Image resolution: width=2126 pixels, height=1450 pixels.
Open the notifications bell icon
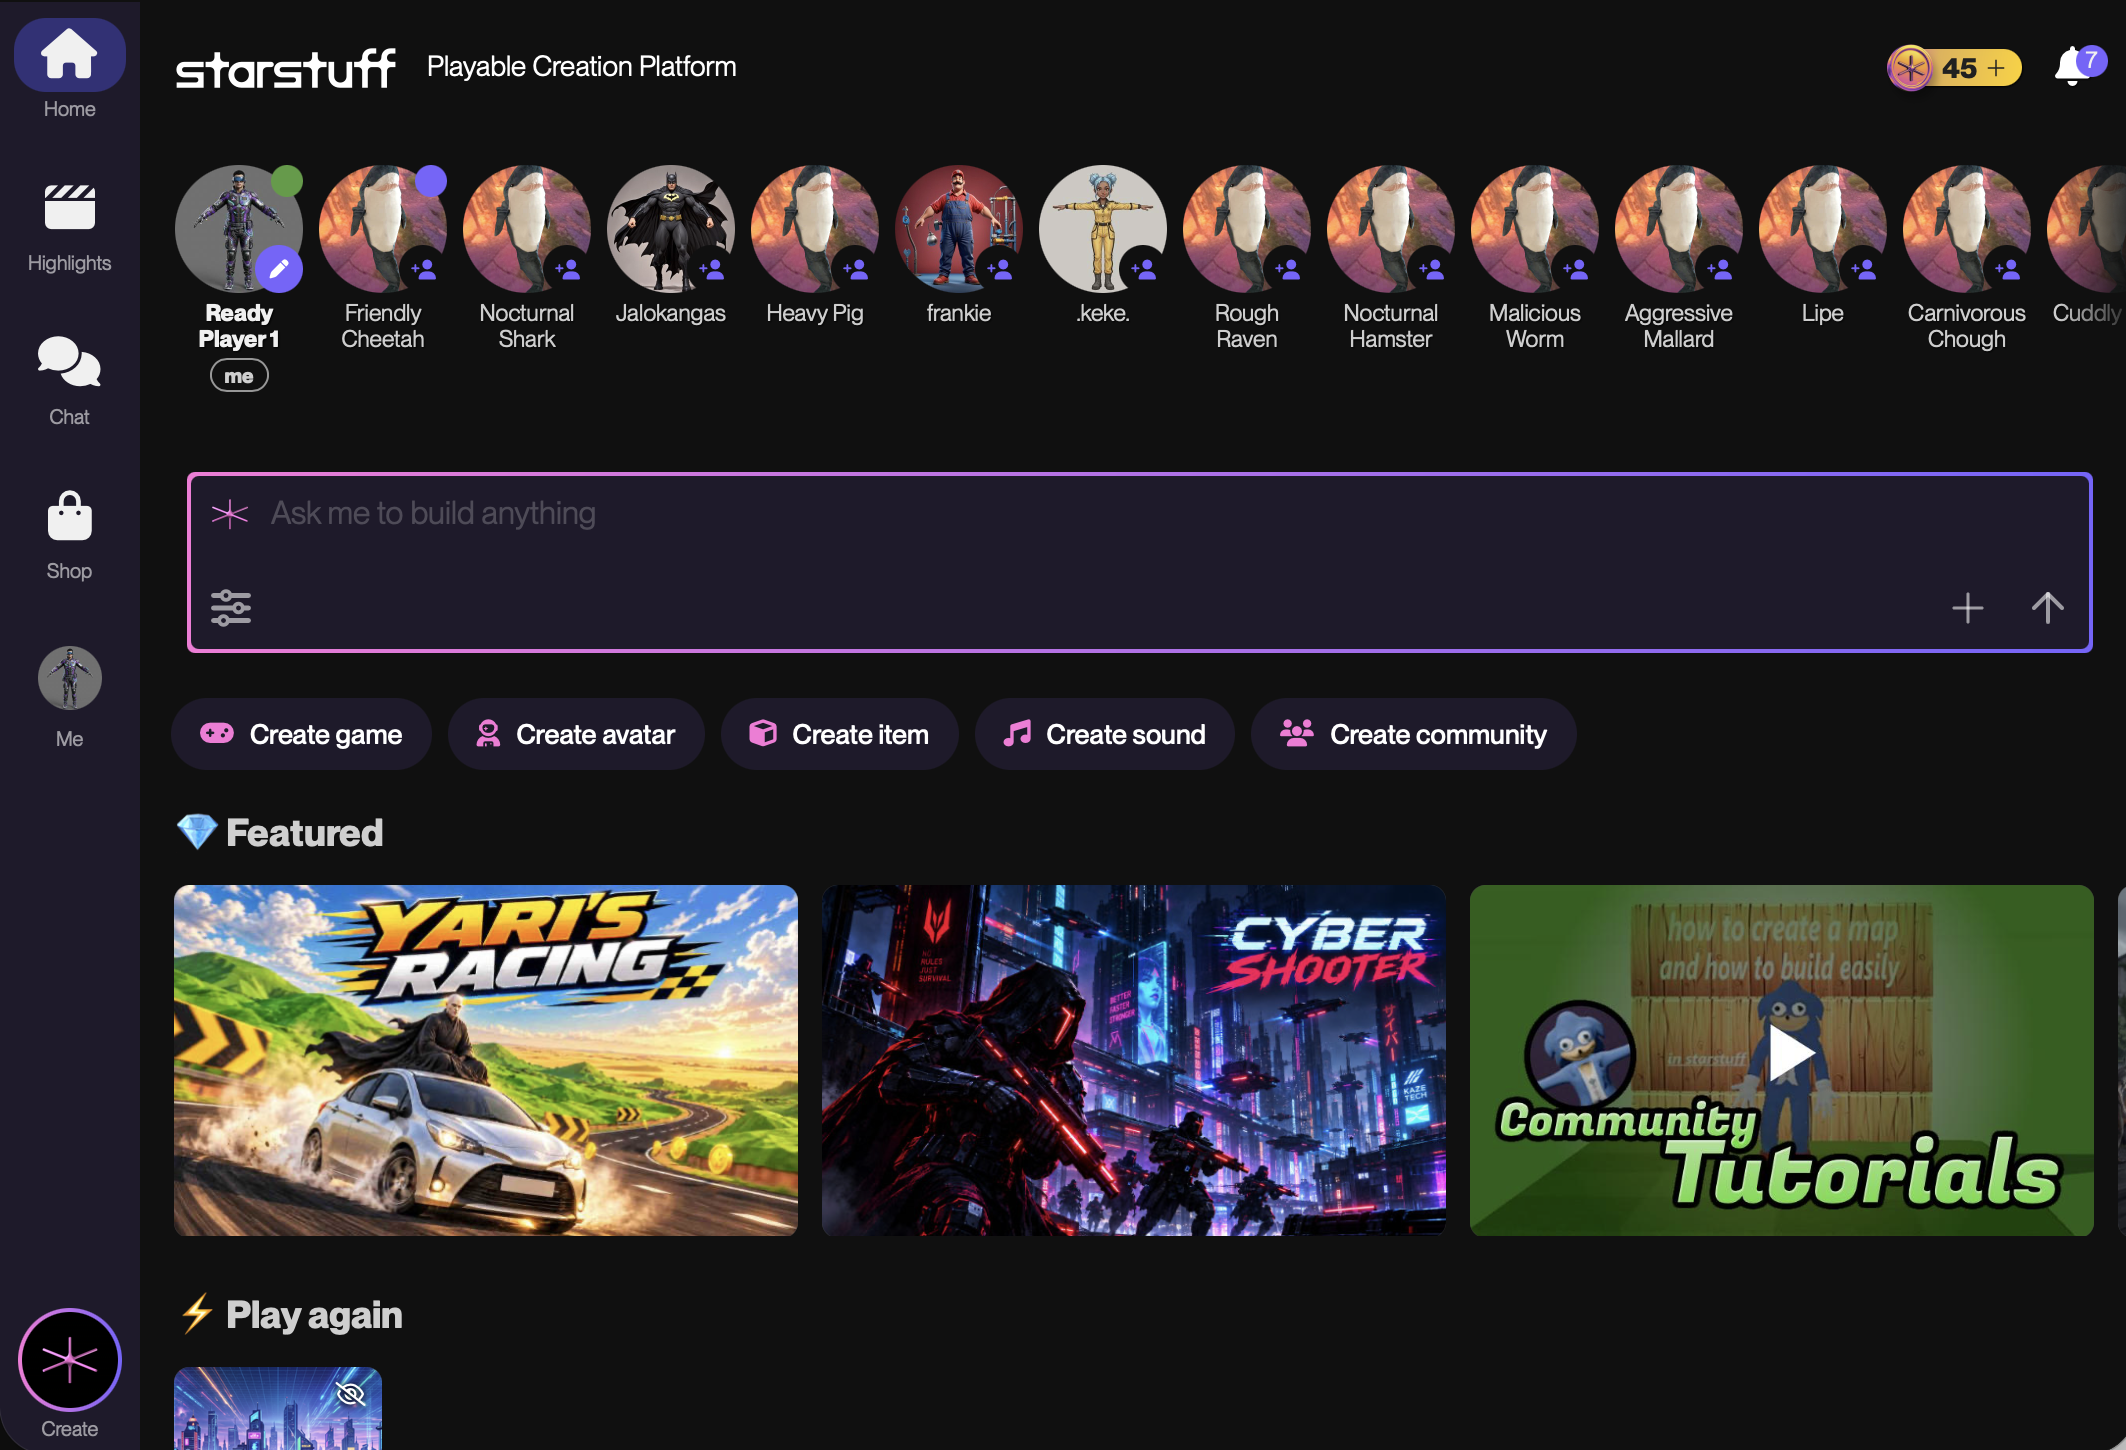click(2074, 67)
